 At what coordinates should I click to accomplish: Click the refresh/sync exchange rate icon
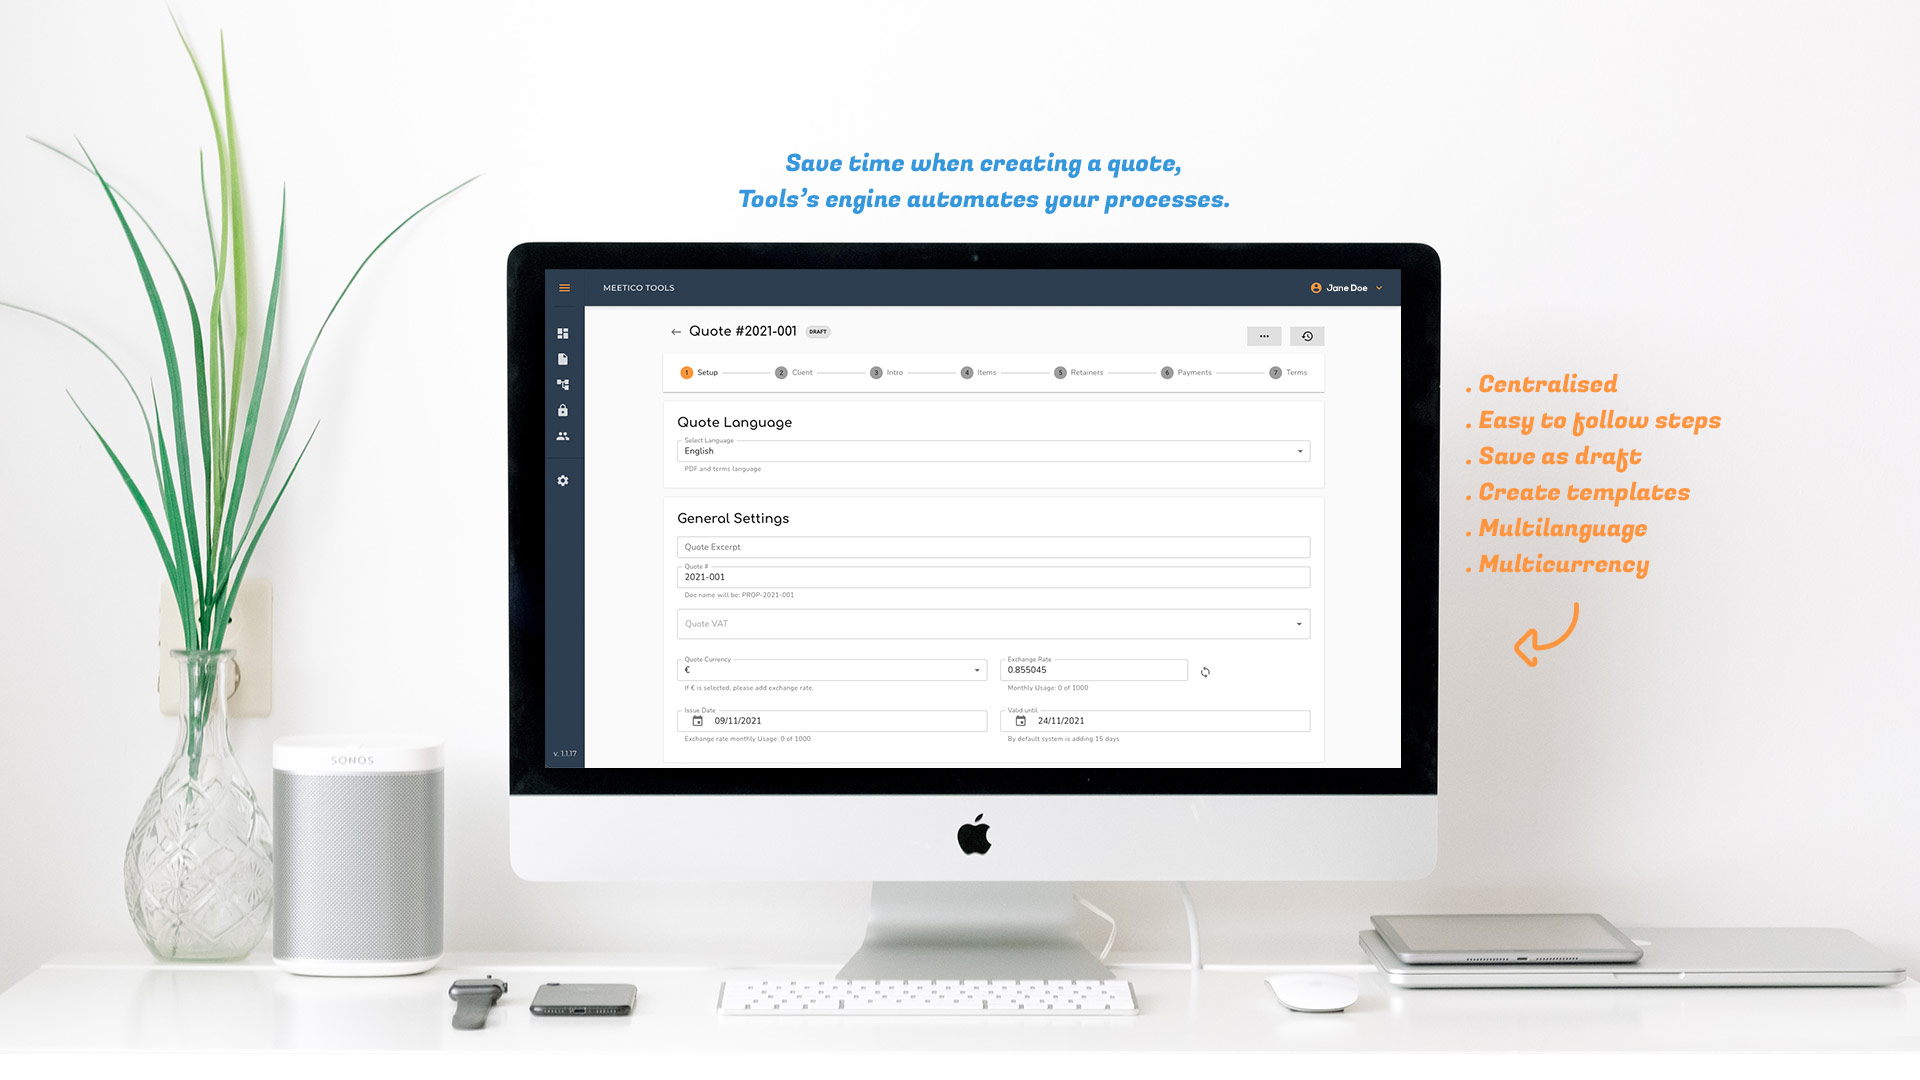click(x=1205, y=671)
